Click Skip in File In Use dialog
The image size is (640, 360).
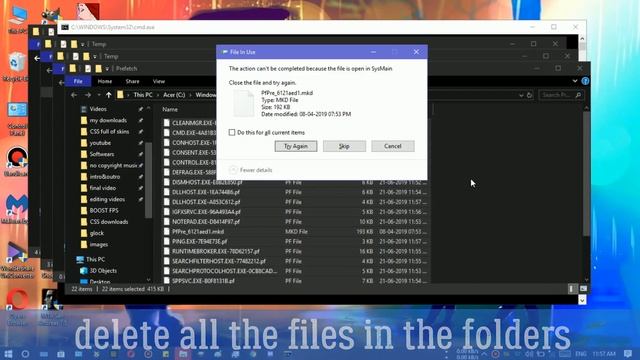(344, 146)
